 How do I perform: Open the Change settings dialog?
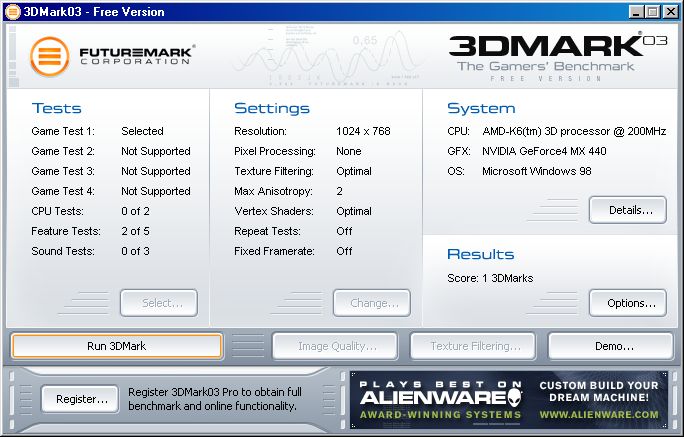pyautogui.click(x=372, y=302)
